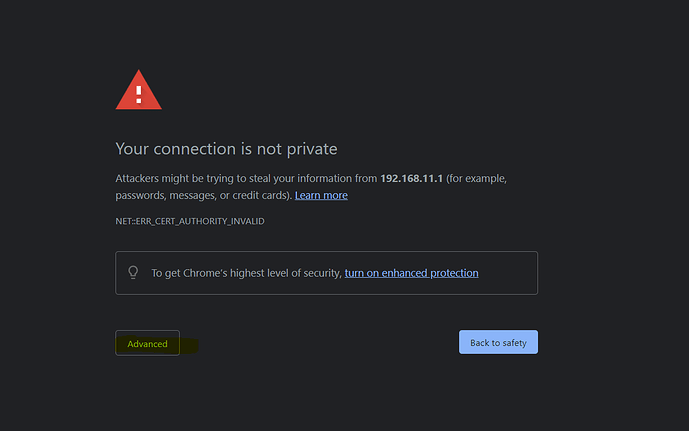Open the Learn more link
689x431 pixels.
pyautogui.click(x=321, y=195)
